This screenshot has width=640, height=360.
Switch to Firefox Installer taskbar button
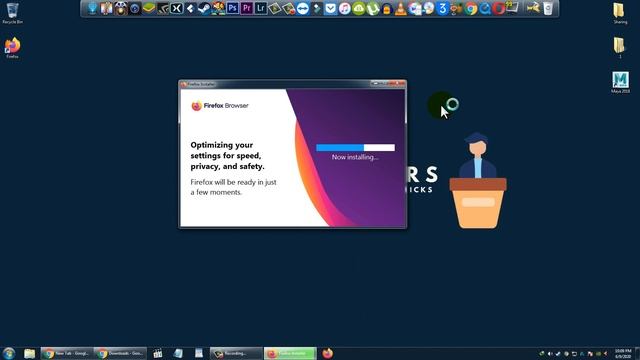[290, 353]
